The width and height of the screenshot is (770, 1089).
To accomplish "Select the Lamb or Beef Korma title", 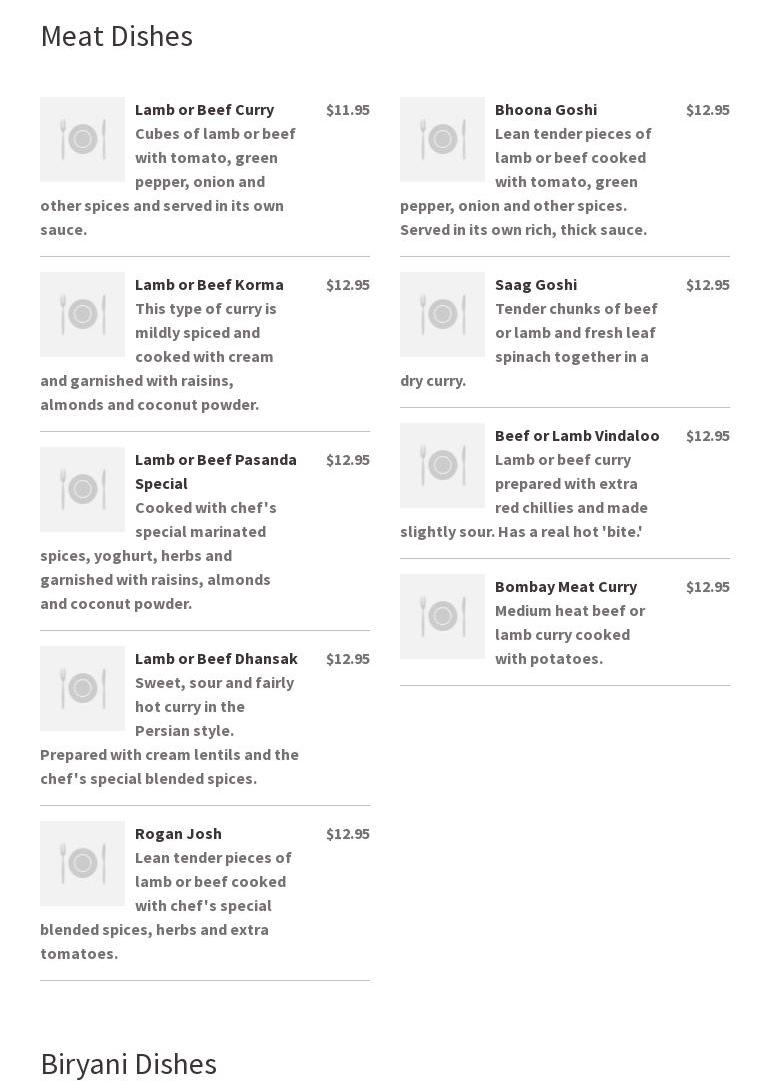I will coord(209,284).
